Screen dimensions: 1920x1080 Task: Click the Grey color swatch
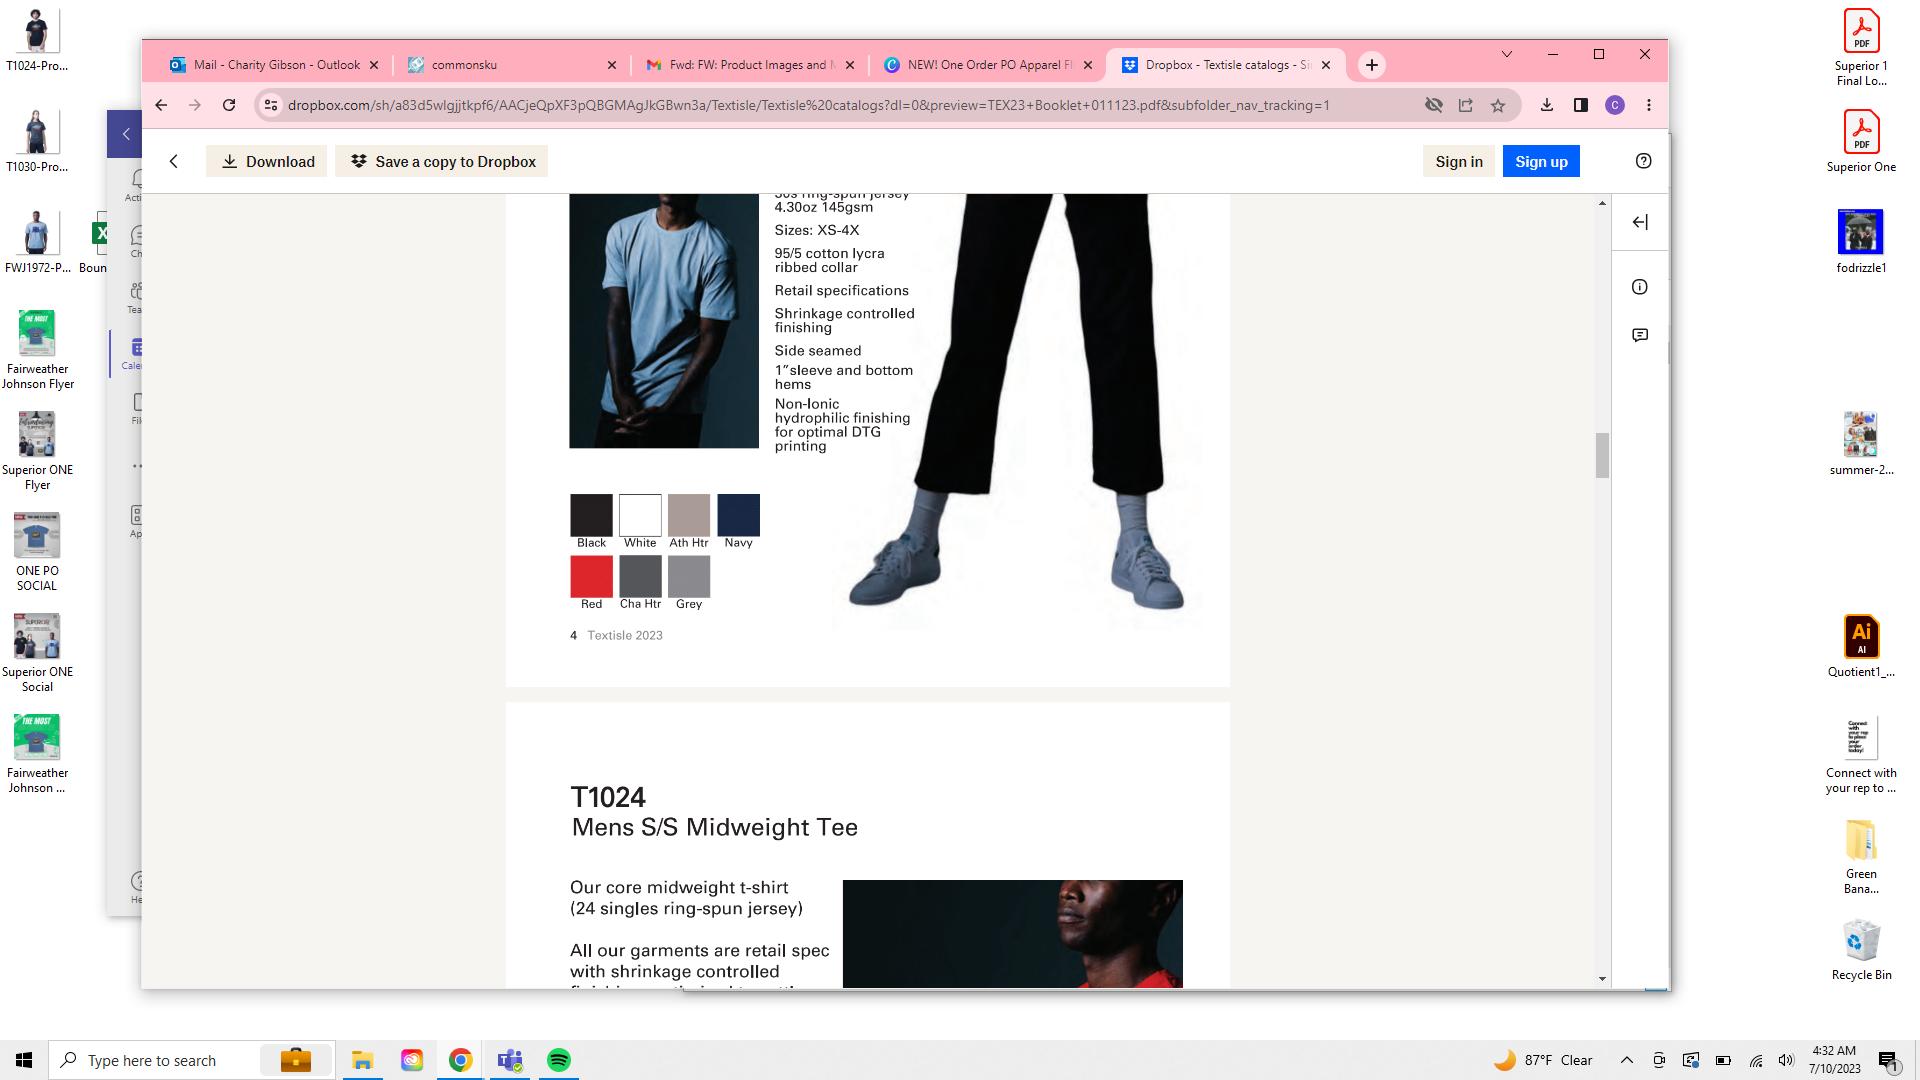tap(689, 576)
